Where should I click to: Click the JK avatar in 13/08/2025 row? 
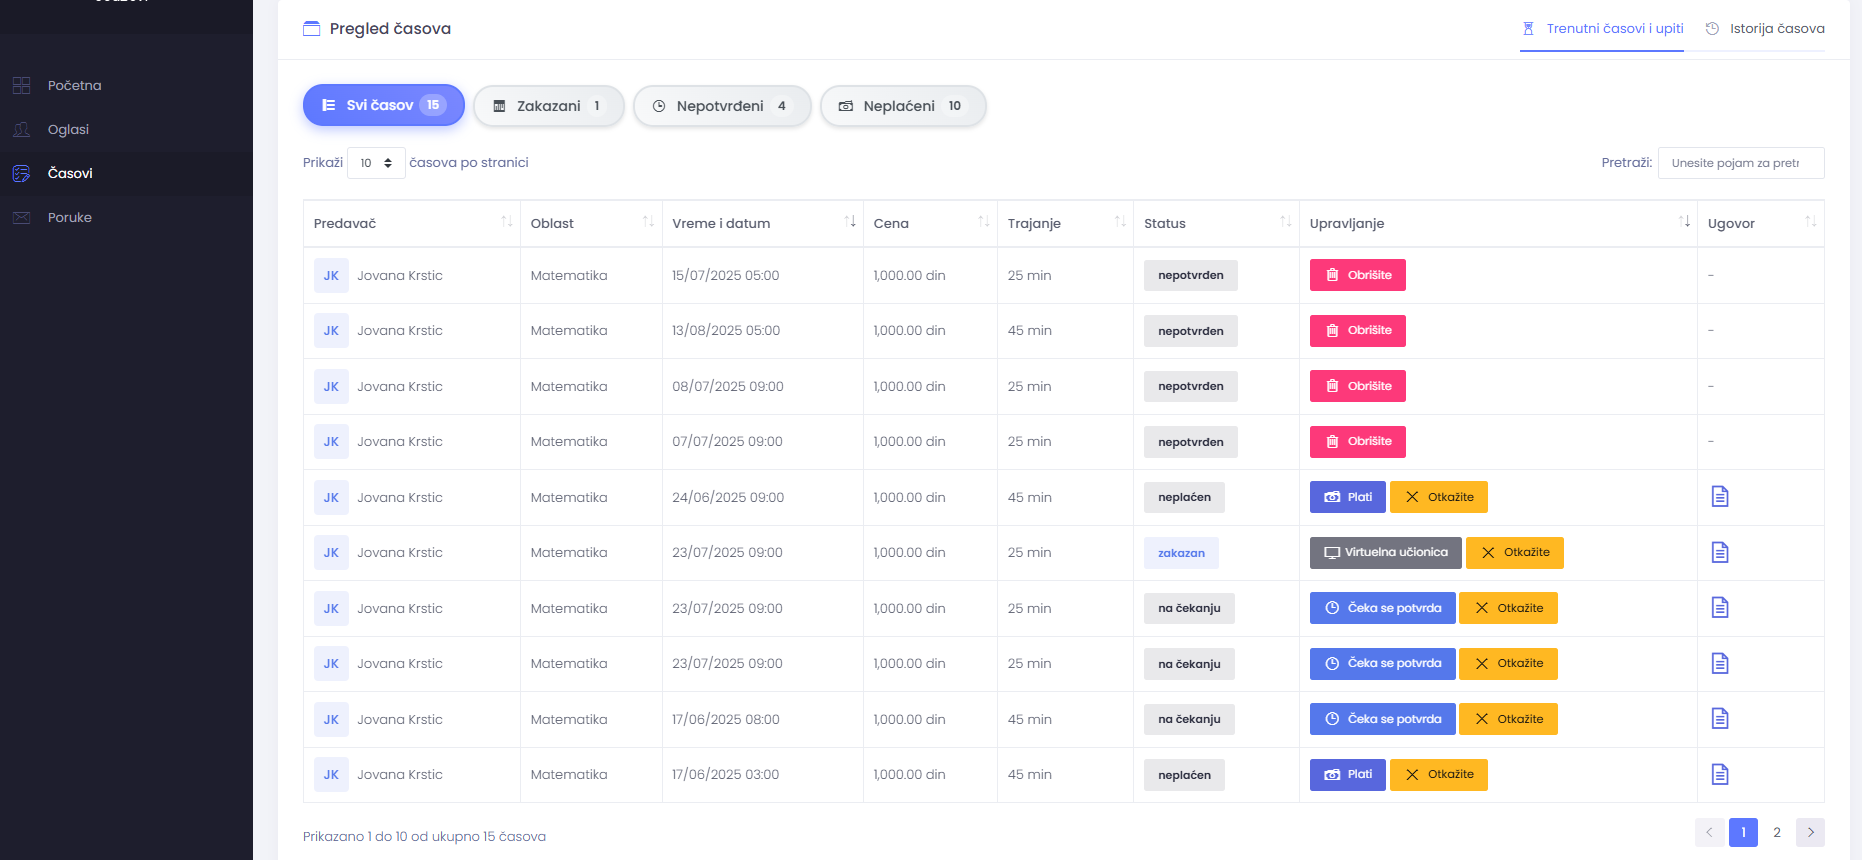[x=331, y=331]
